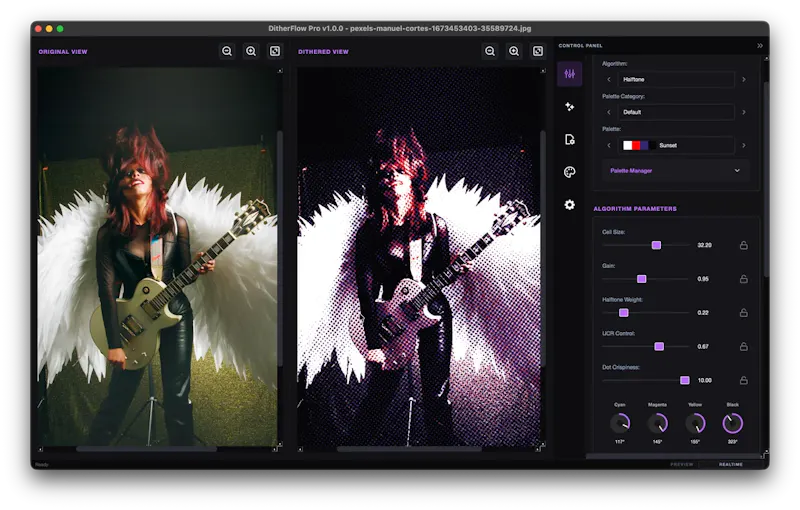The image size is (800, 510).
Task: Click the Dithered View label
Action: (x=323, y=52)
